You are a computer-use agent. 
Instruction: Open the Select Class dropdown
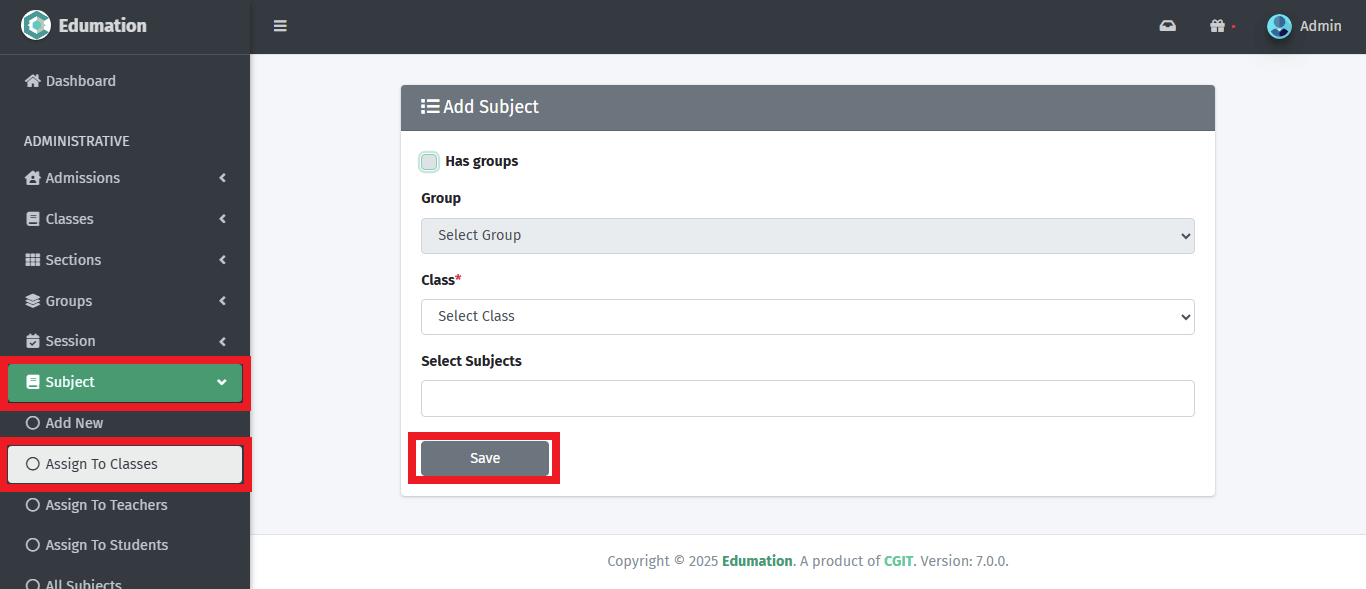807,317
